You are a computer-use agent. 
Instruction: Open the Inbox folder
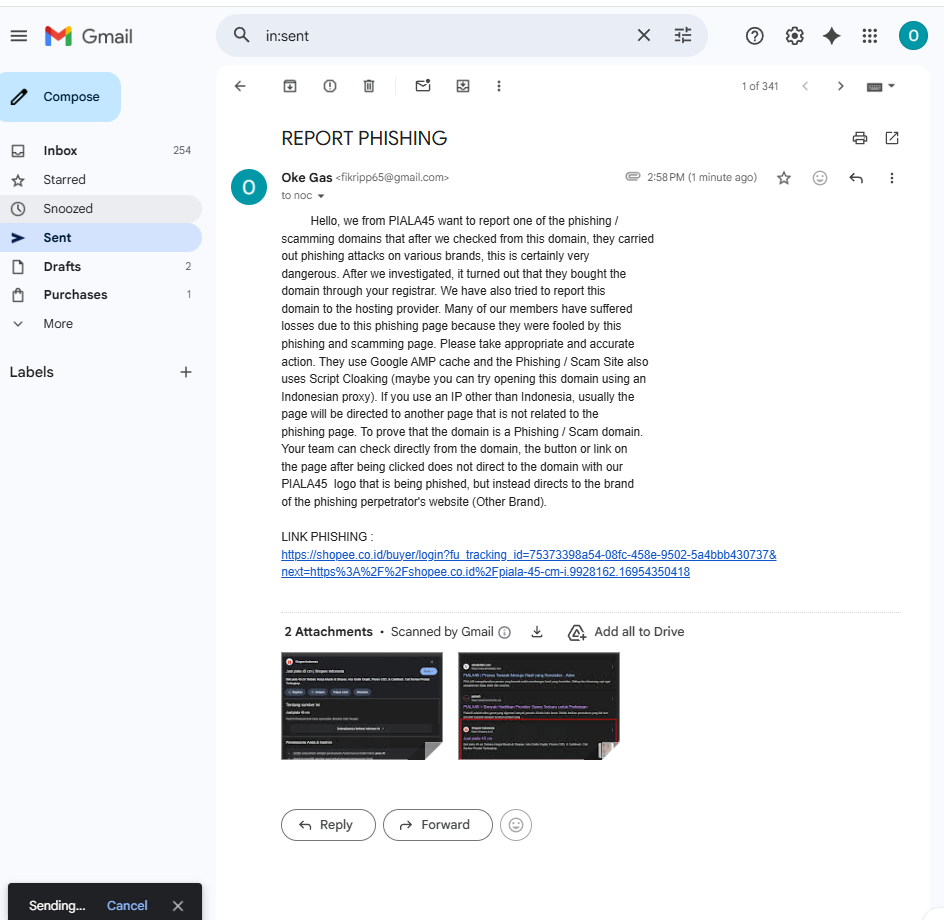101,151
